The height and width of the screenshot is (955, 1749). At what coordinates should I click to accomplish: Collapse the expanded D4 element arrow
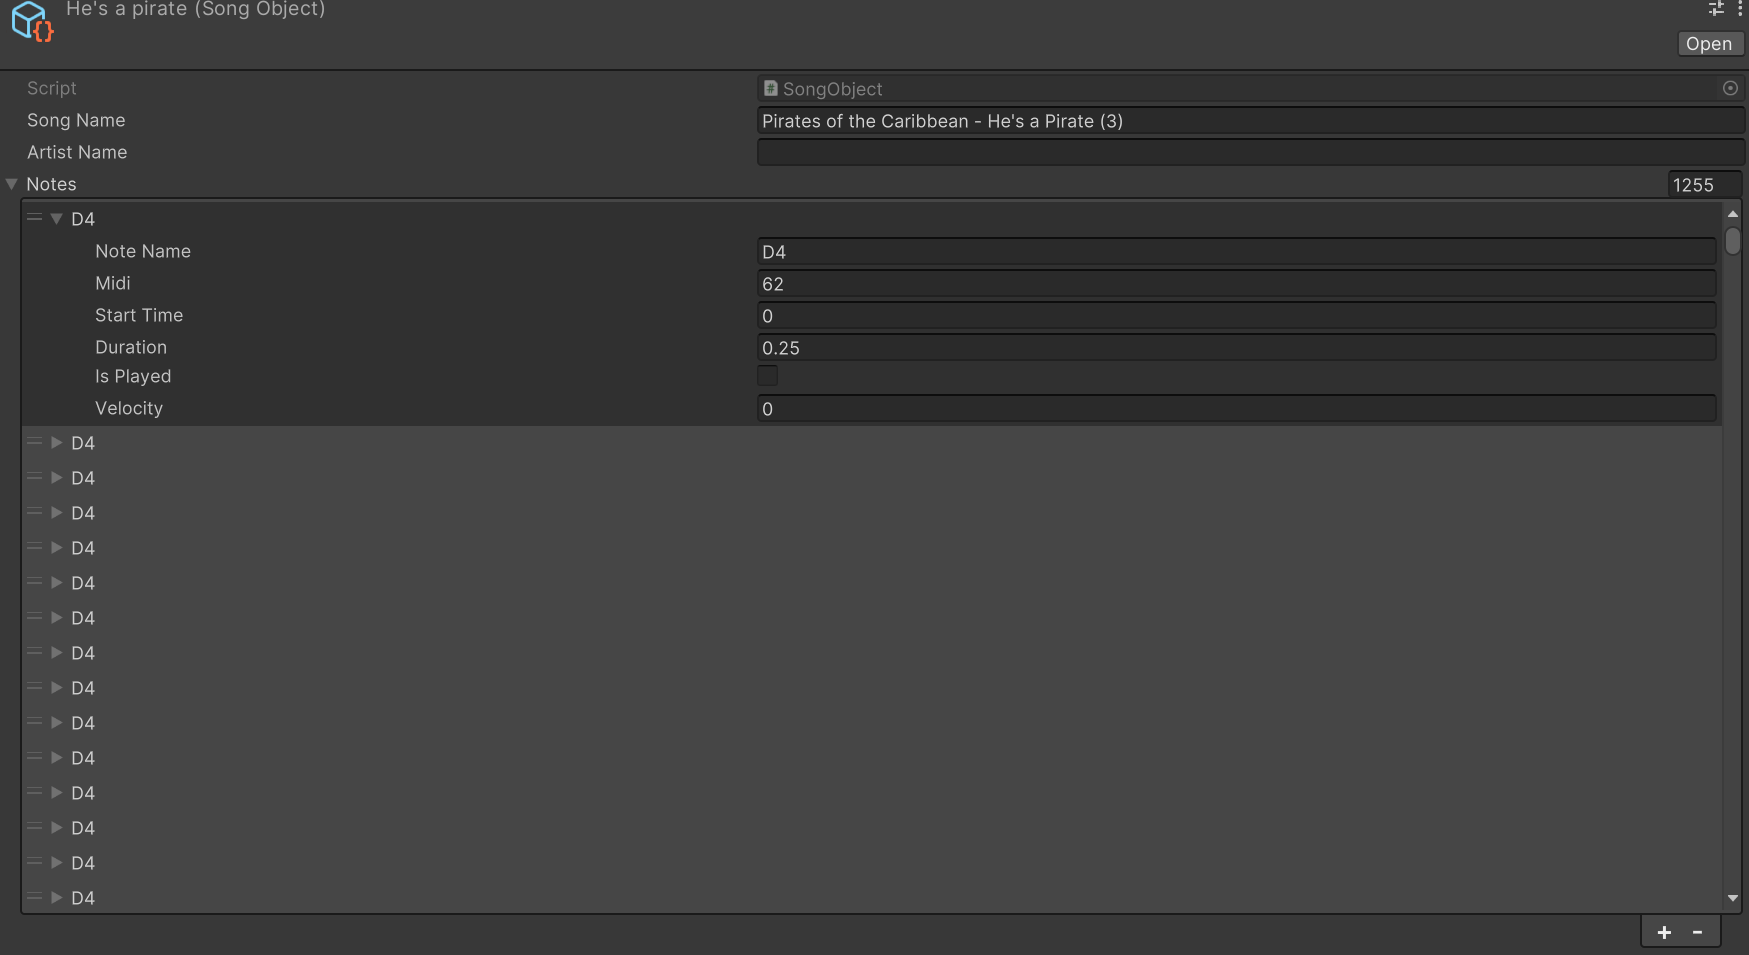[57, 219]
